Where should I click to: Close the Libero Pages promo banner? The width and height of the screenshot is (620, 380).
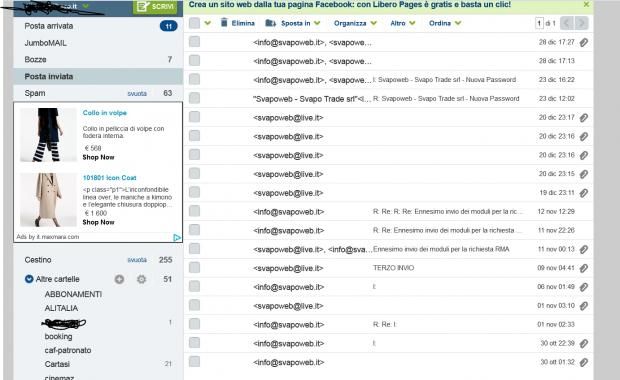coord(586,4)
